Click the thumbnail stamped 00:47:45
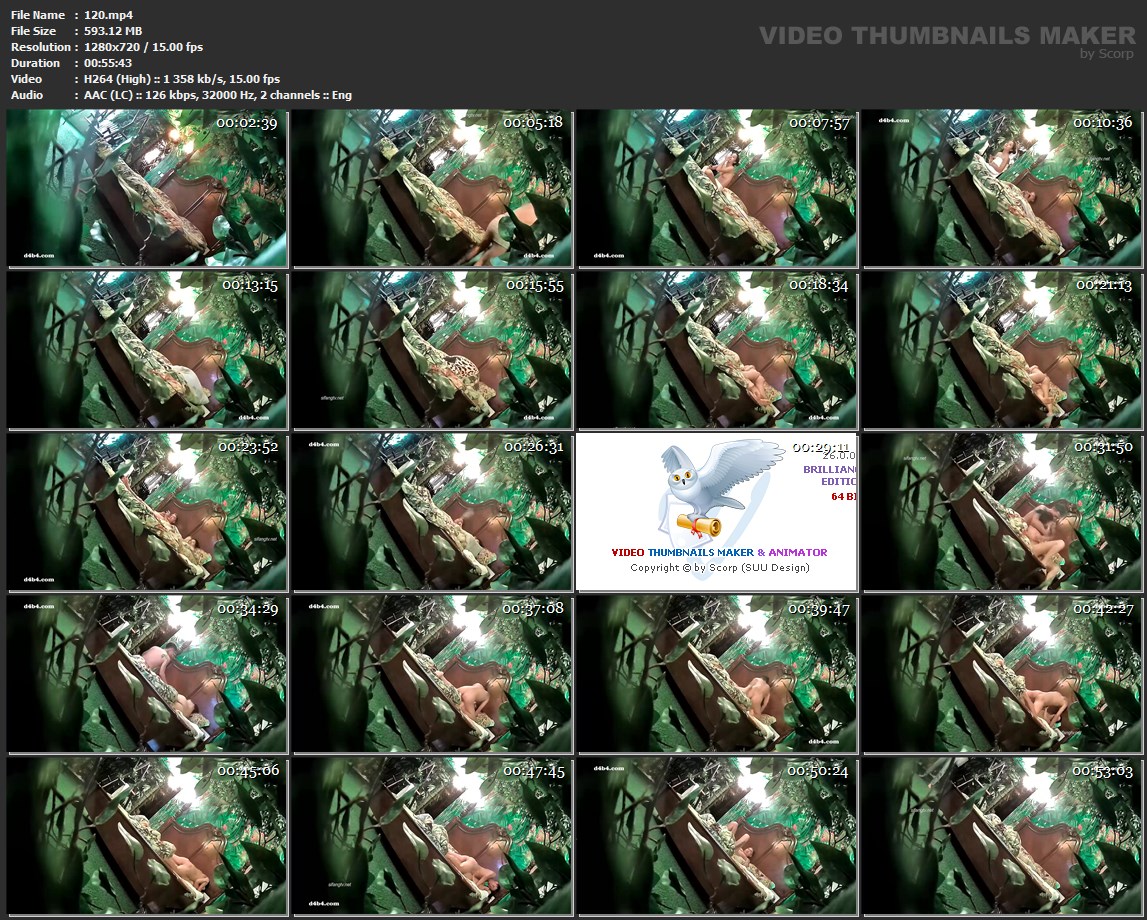This screenshot has height=920, width=1147. 432,835
